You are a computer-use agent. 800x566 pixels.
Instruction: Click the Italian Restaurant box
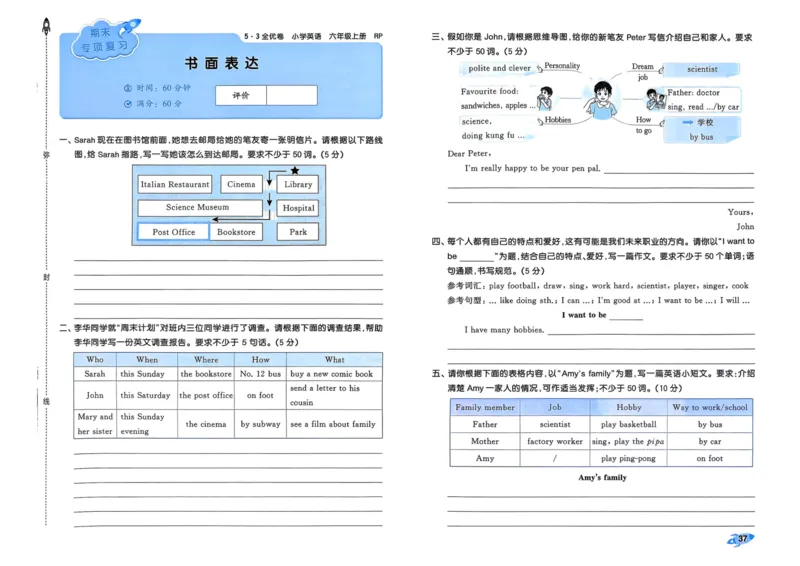click(x=175, y=184)
